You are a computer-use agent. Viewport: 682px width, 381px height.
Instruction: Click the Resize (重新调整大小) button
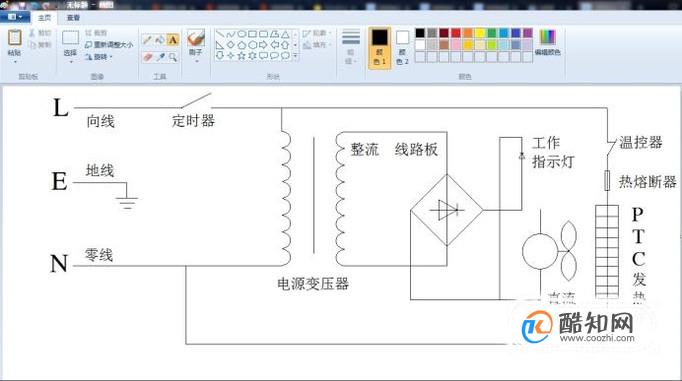(109, 45)
